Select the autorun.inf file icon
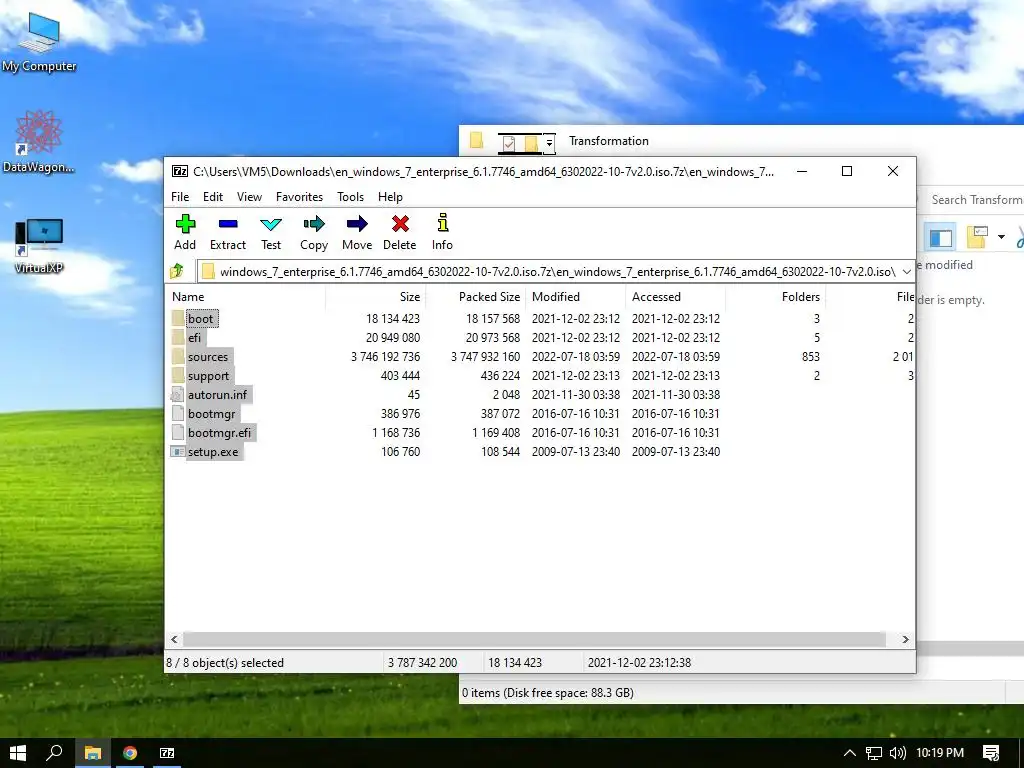Viewport: 1024px width, 768px height. (x=177, y=394)
